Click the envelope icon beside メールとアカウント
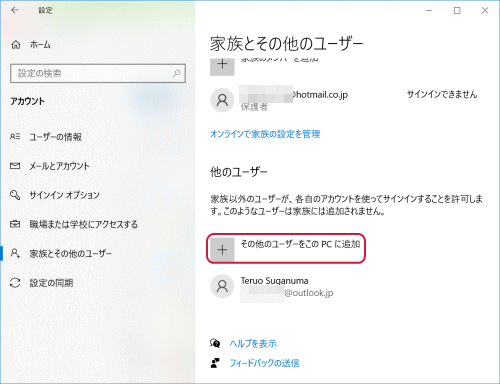500x384 pixels. pos(15,166)
